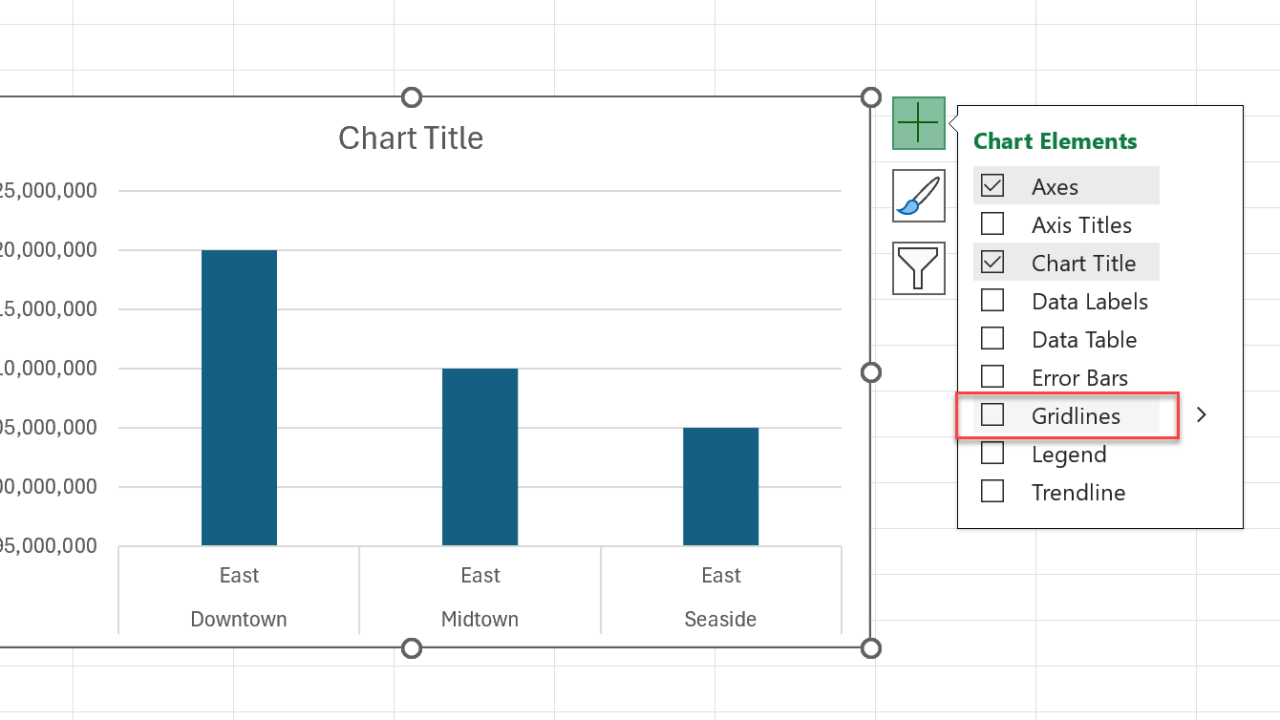Click the green Chart Elements plus button
Screen dimensions: 1280x720
click(x=918, y=123)
